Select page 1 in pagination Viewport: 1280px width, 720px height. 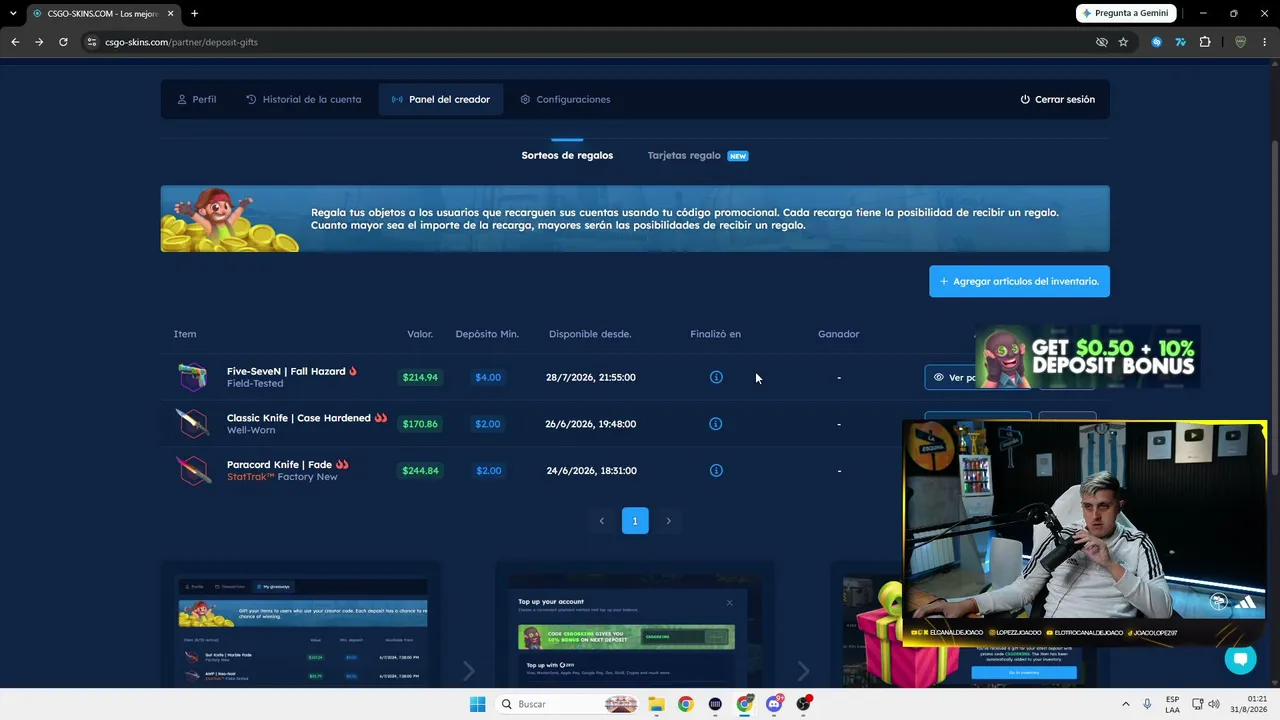coord(635,521)
